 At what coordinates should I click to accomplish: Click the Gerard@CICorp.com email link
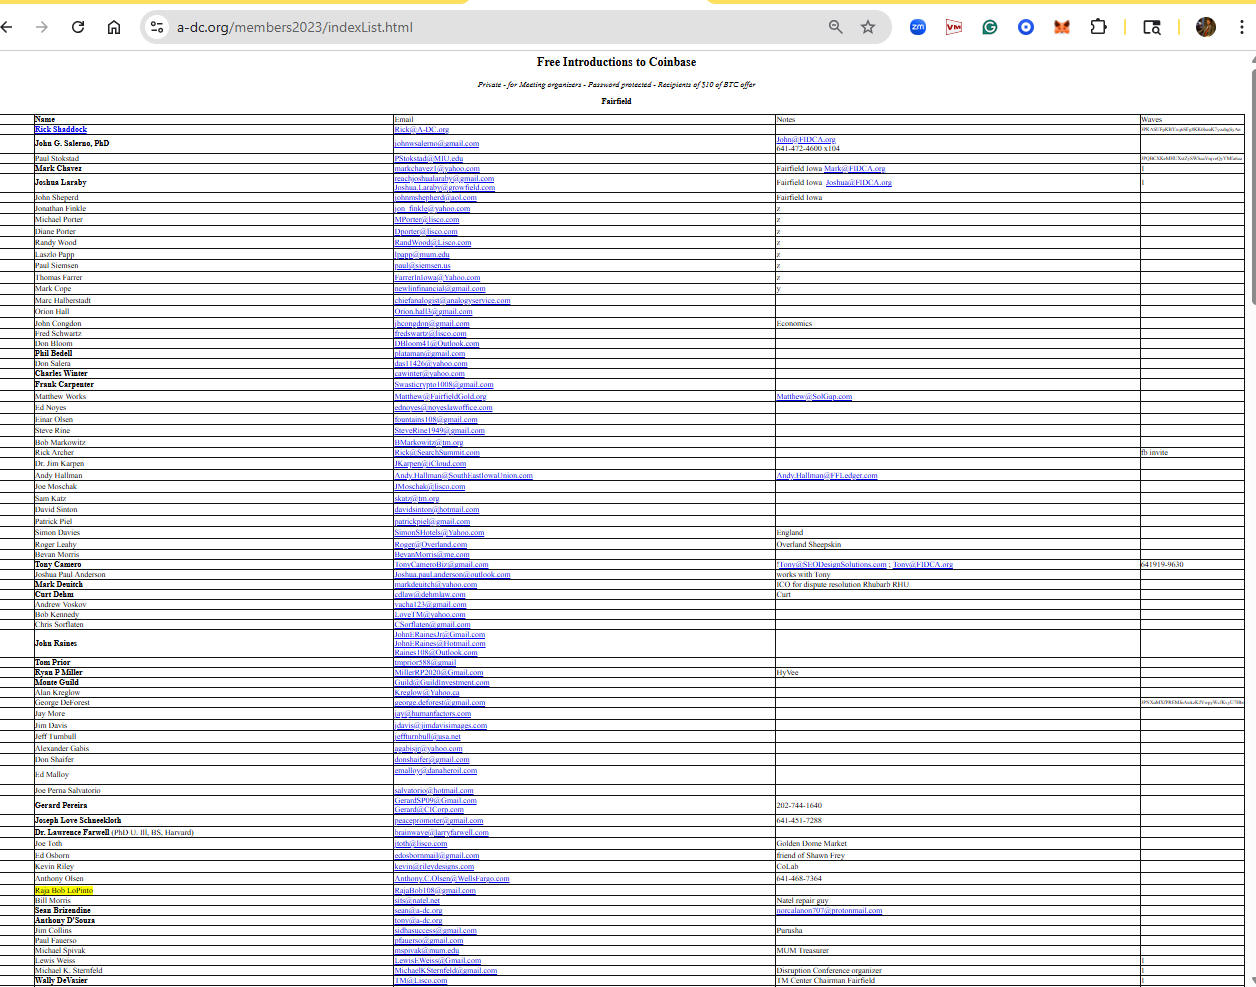[428, 809]
